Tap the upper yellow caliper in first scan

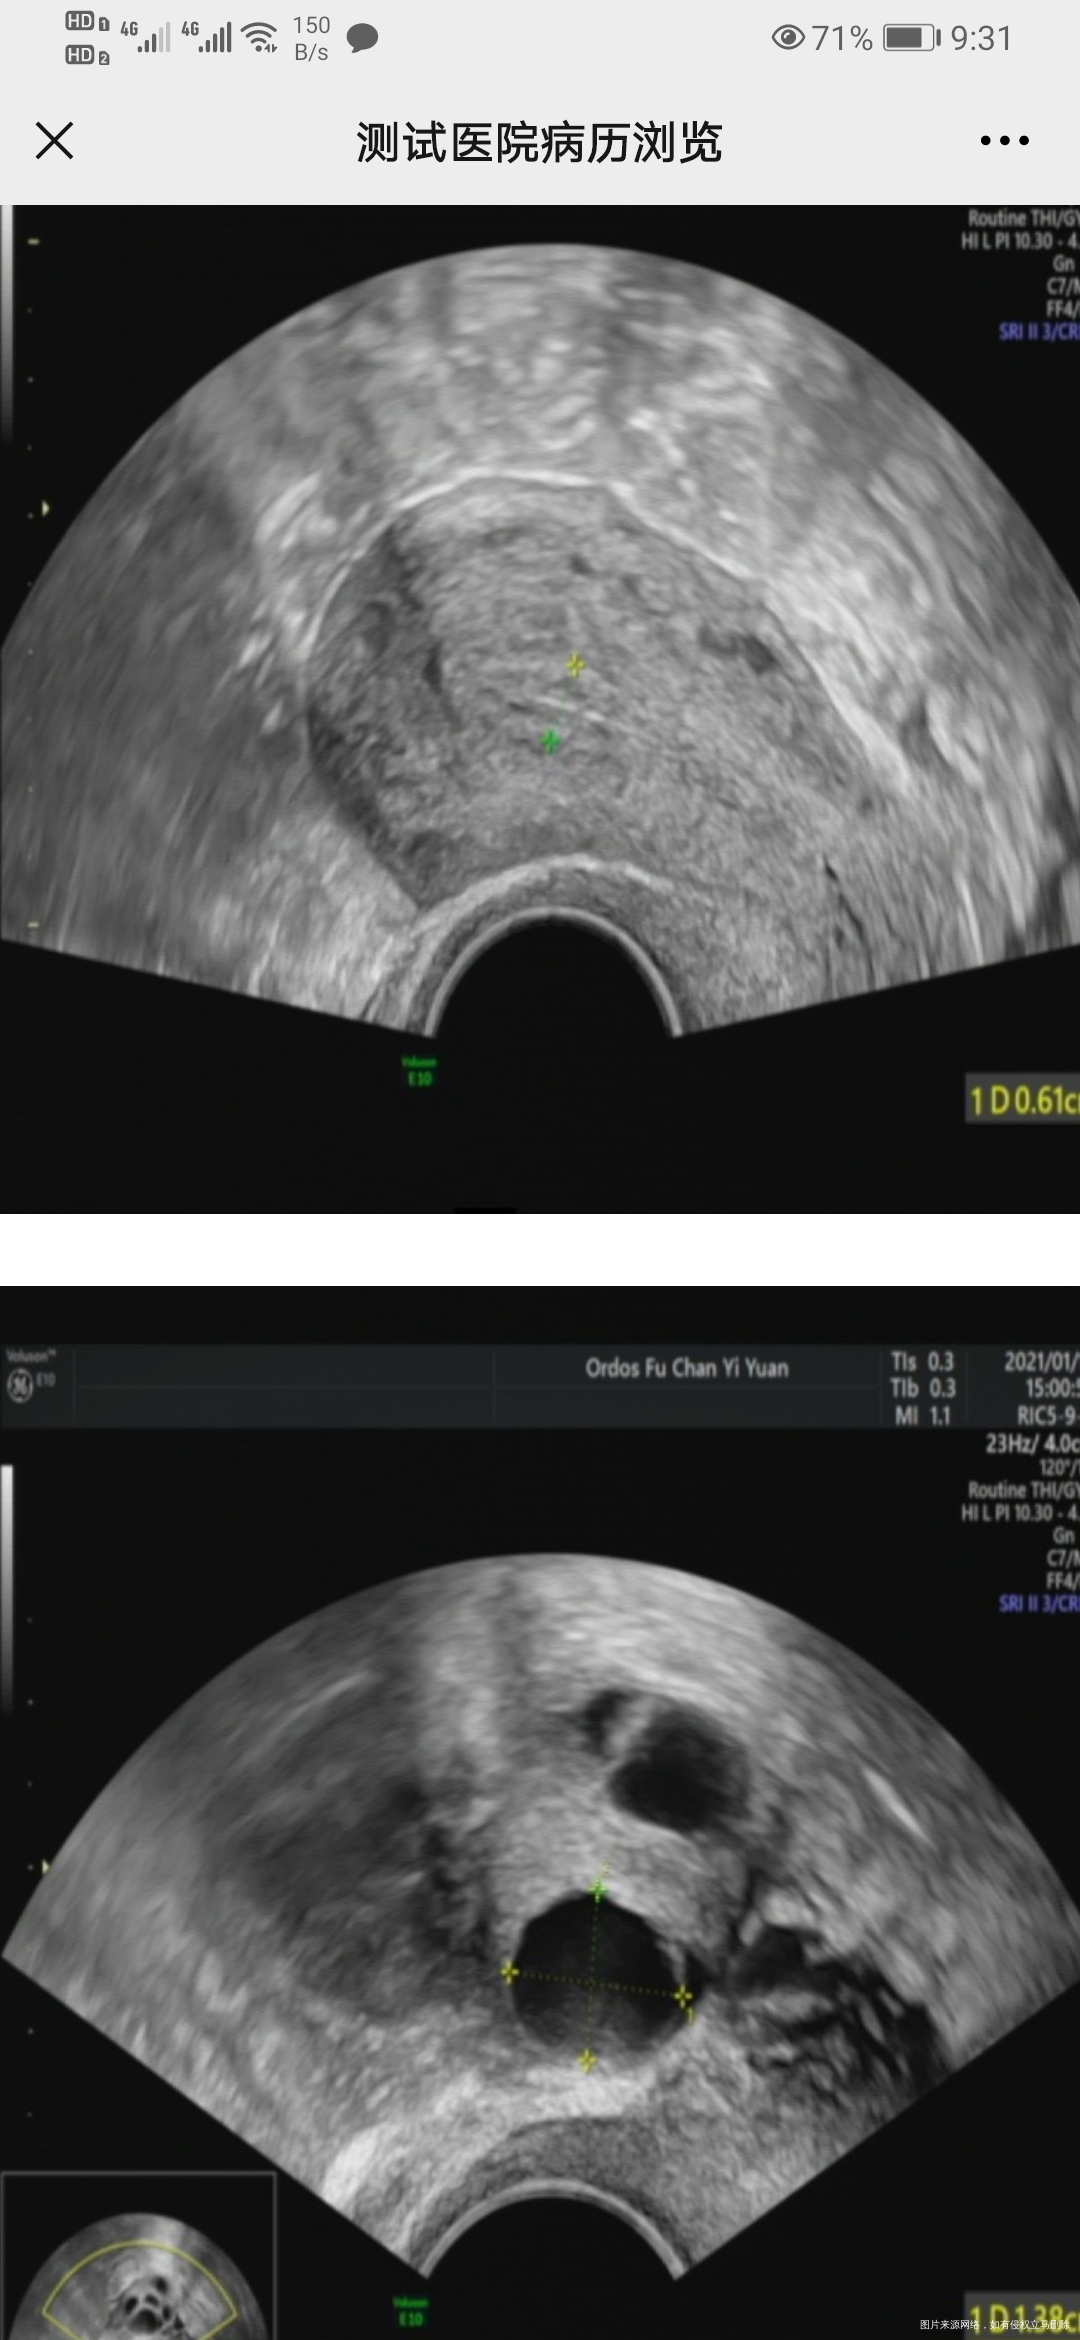click(575, 664)
